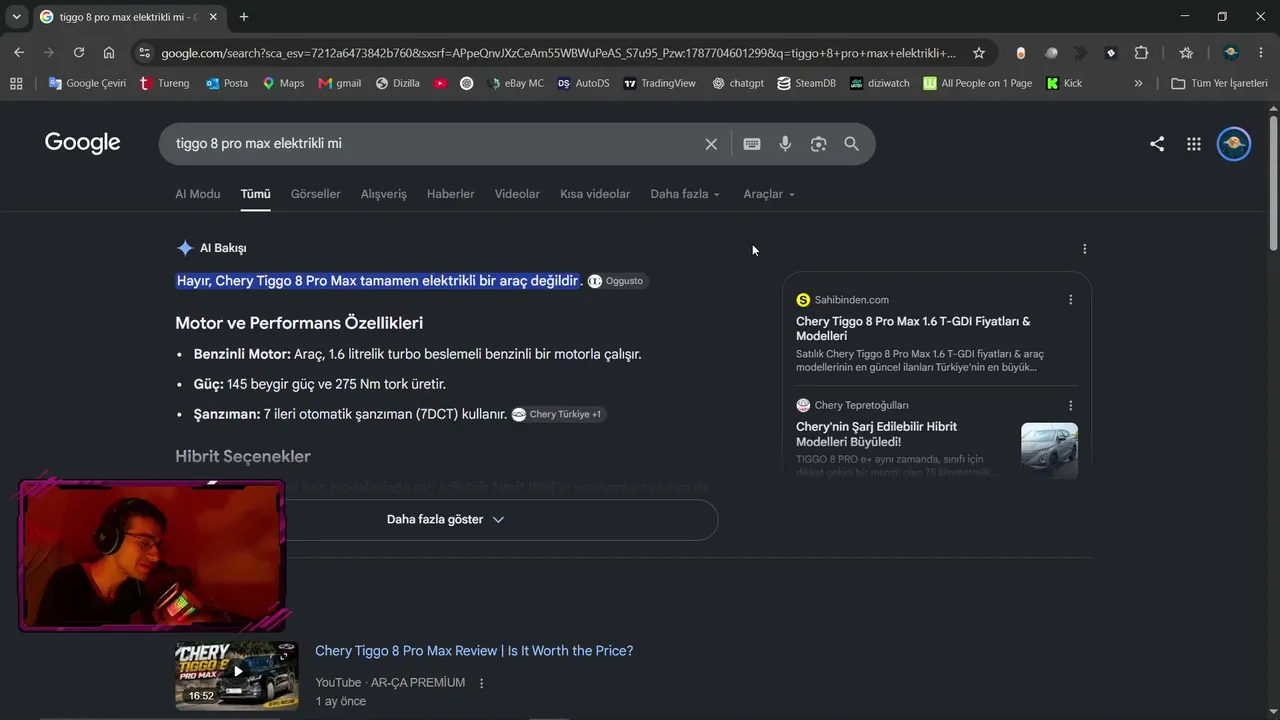Viewport: 1280px width, 720px height.
Task: Open the Dizilla bookmark
Action: click(397, 84)
